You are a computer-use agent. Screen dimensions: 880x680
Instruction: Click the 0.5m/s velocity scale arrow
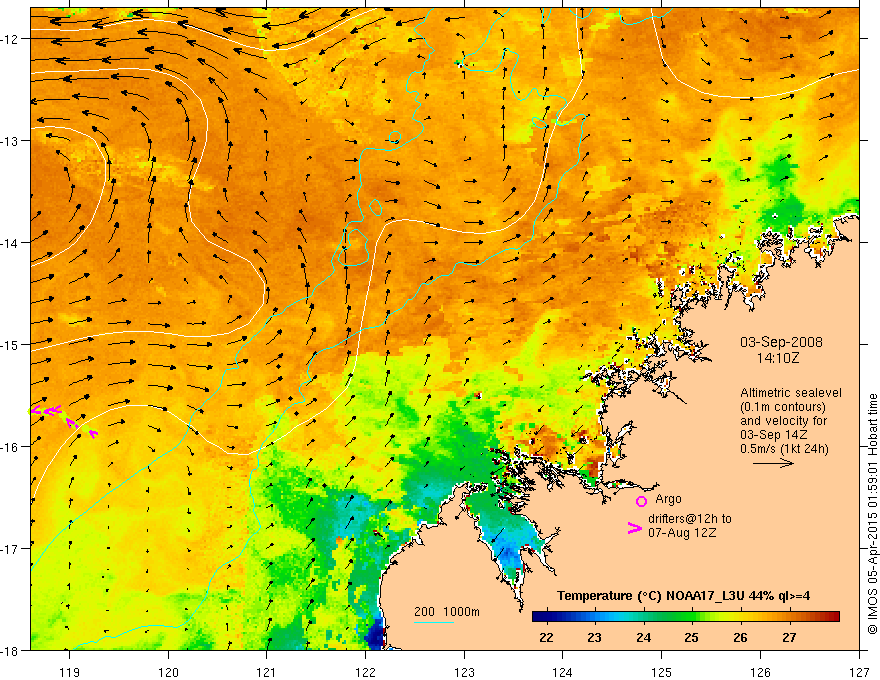773,463
